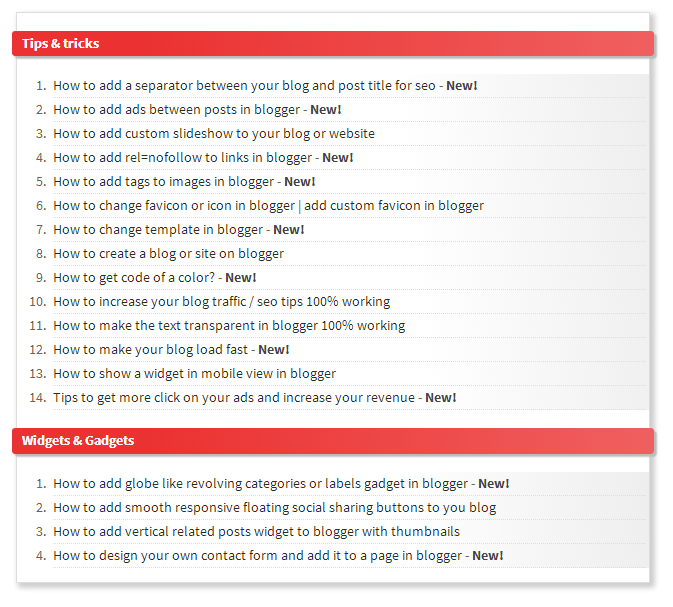Open 'How to change template in blogger' link
This screenshot has height=607, width=673.
pos(158,230)
